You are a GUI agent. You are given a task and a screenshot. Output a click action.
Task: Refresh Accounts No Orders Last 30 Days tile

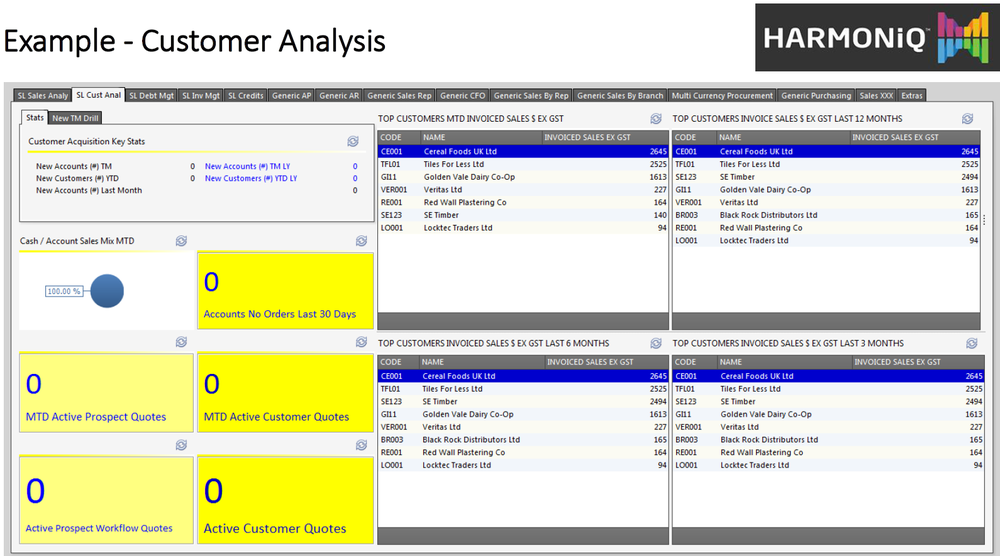(361, 241)
